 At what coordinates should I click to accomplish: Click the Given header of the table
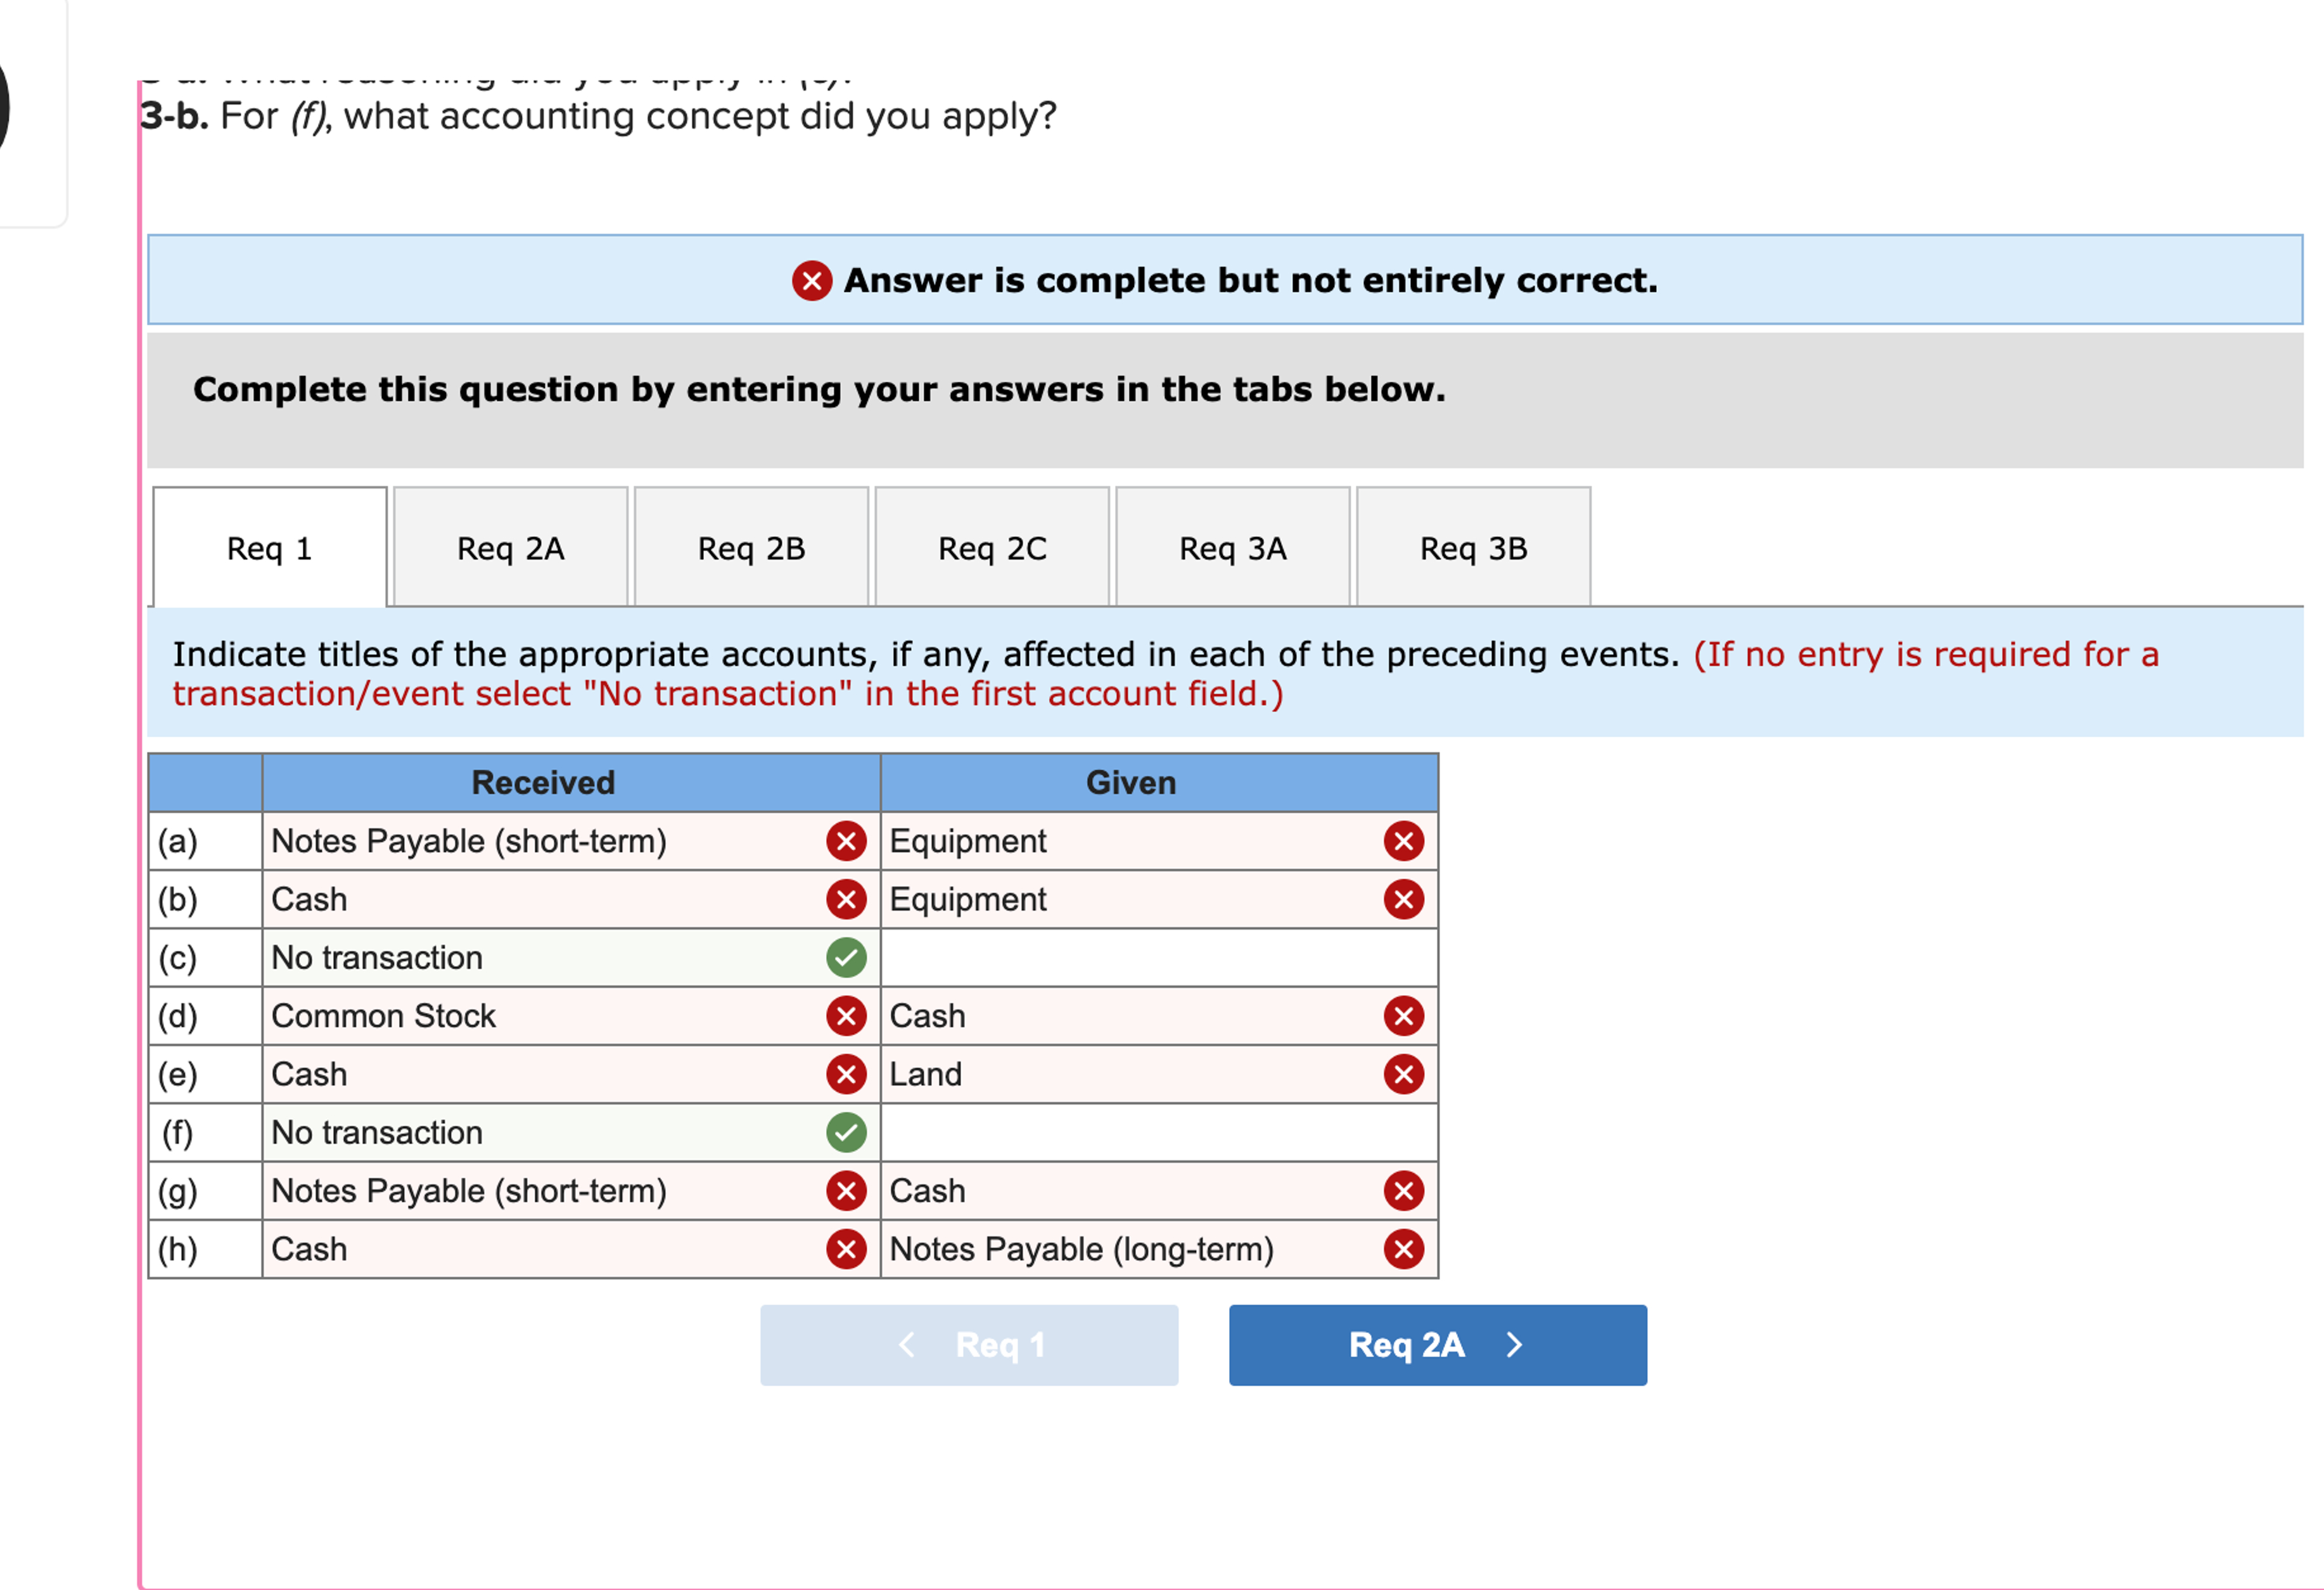pyautogui.click(x=1131, y=783)
